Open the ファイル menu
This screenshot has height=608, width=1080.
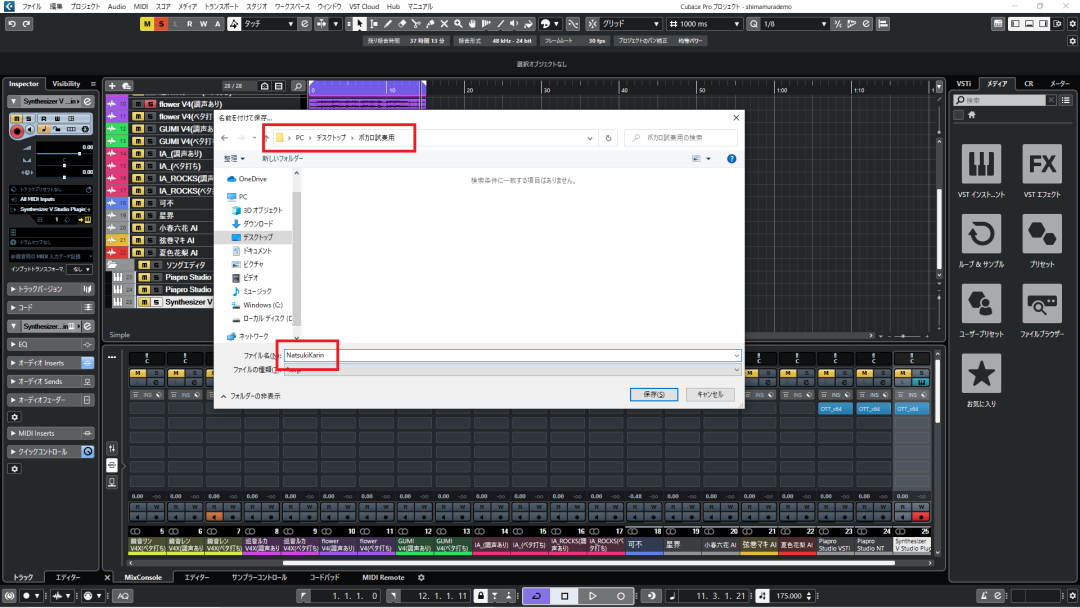click(x=32, y=6)
